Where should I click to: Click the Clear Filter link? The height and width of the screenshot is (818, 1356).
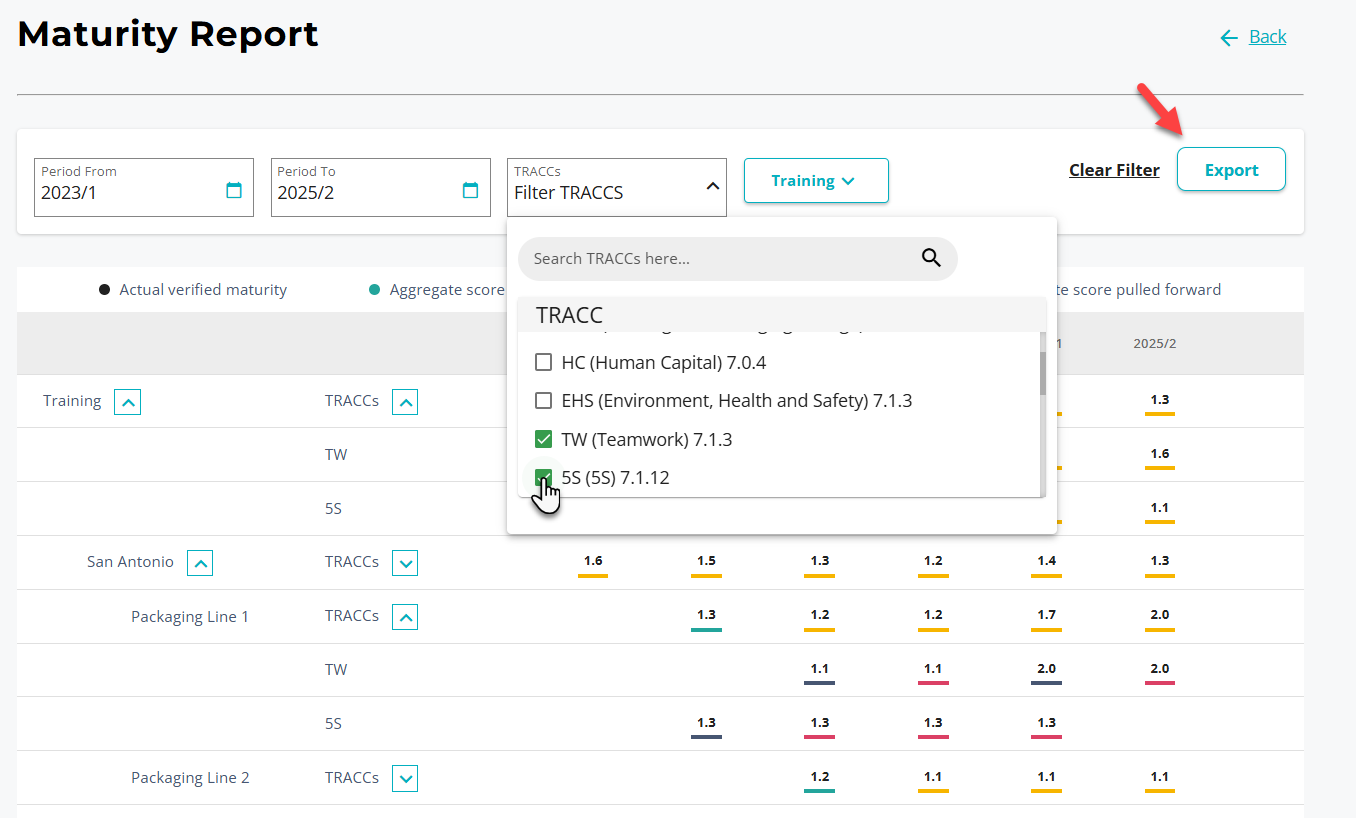[1114, 170]
